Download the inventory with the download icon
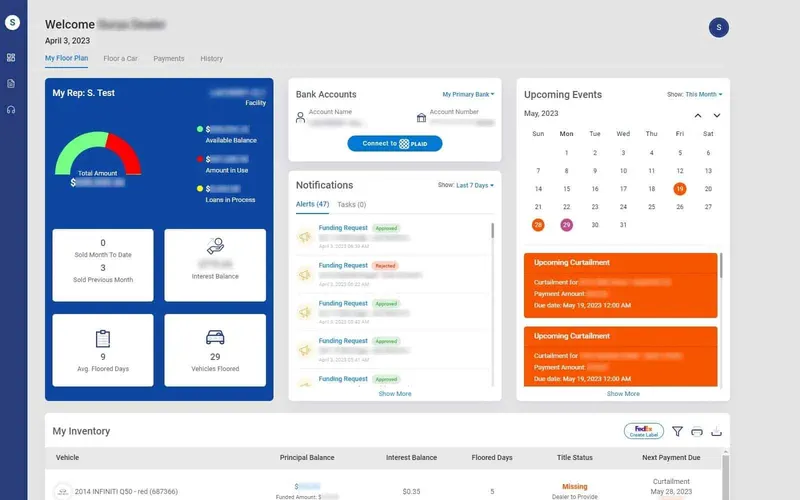 click(716, 432)
